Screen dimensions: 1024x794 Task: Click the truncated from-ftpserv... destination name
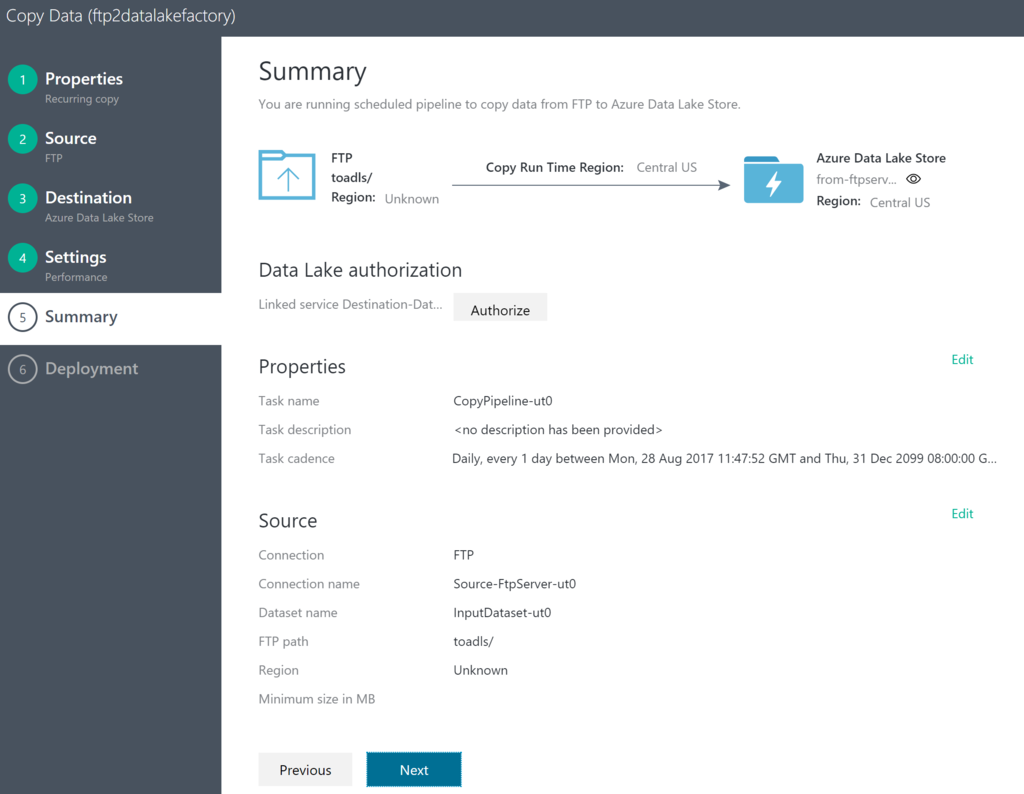pos(856,180)
